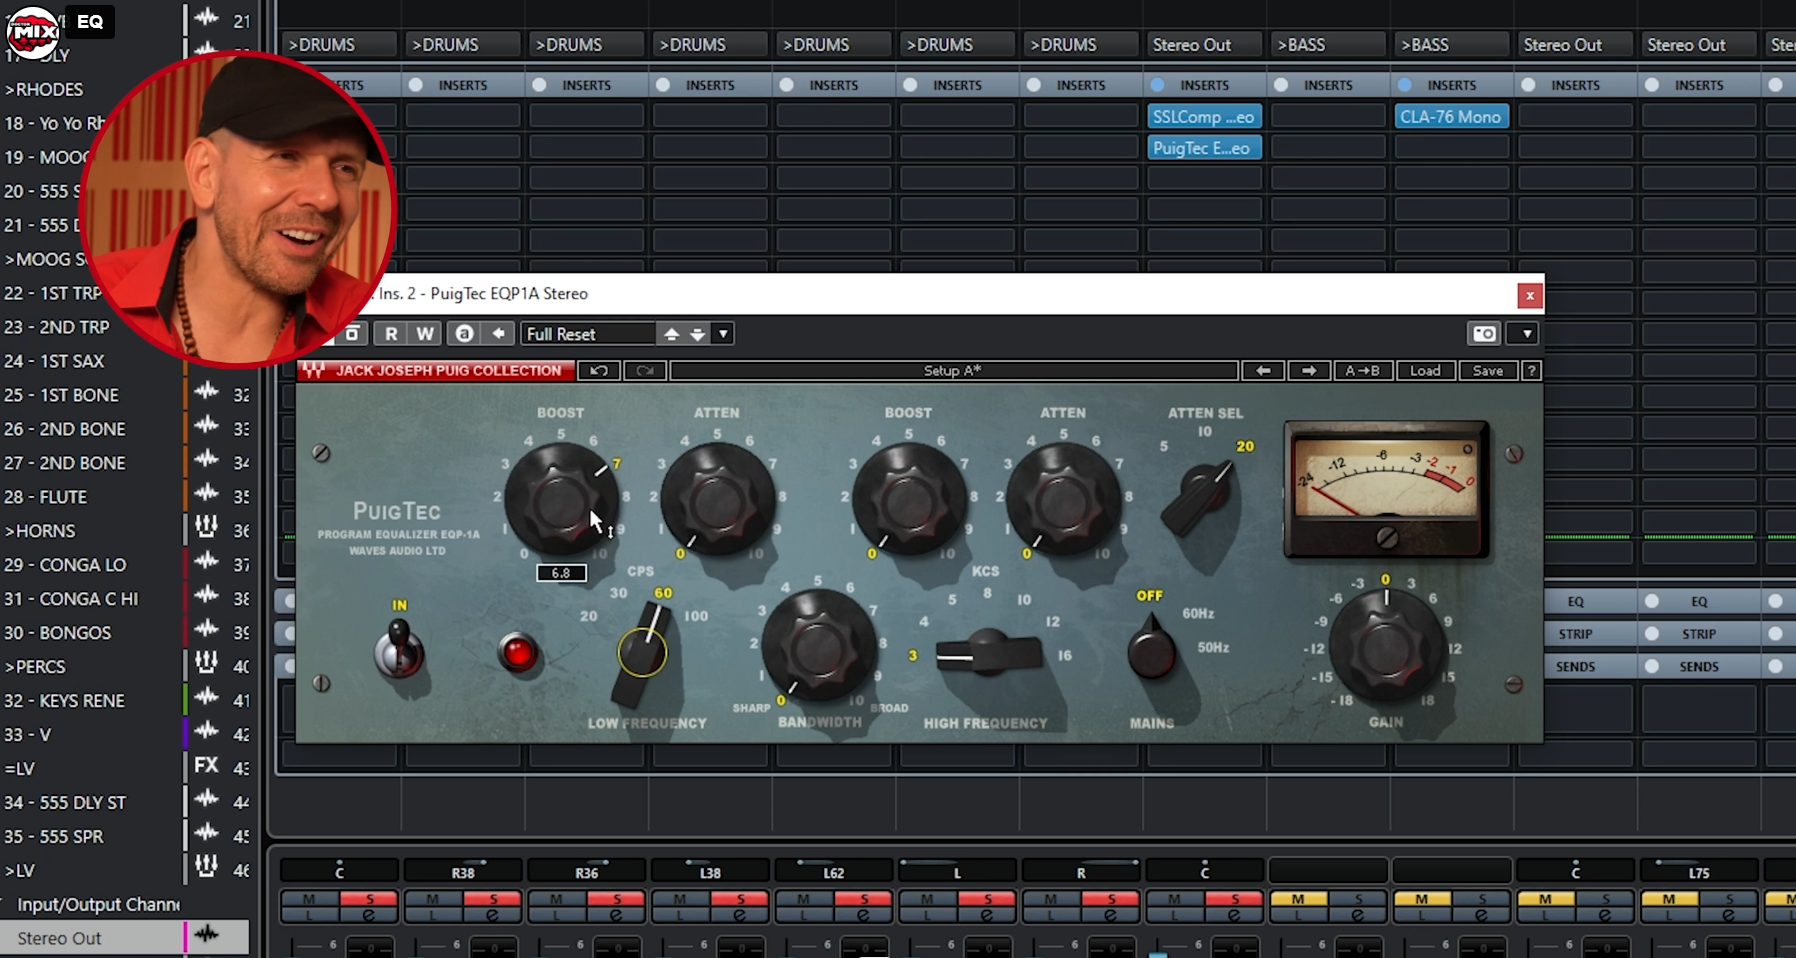Screen dimensions: 1796x958
Task: Enable Read automation for the plugin
Action: 392,333
